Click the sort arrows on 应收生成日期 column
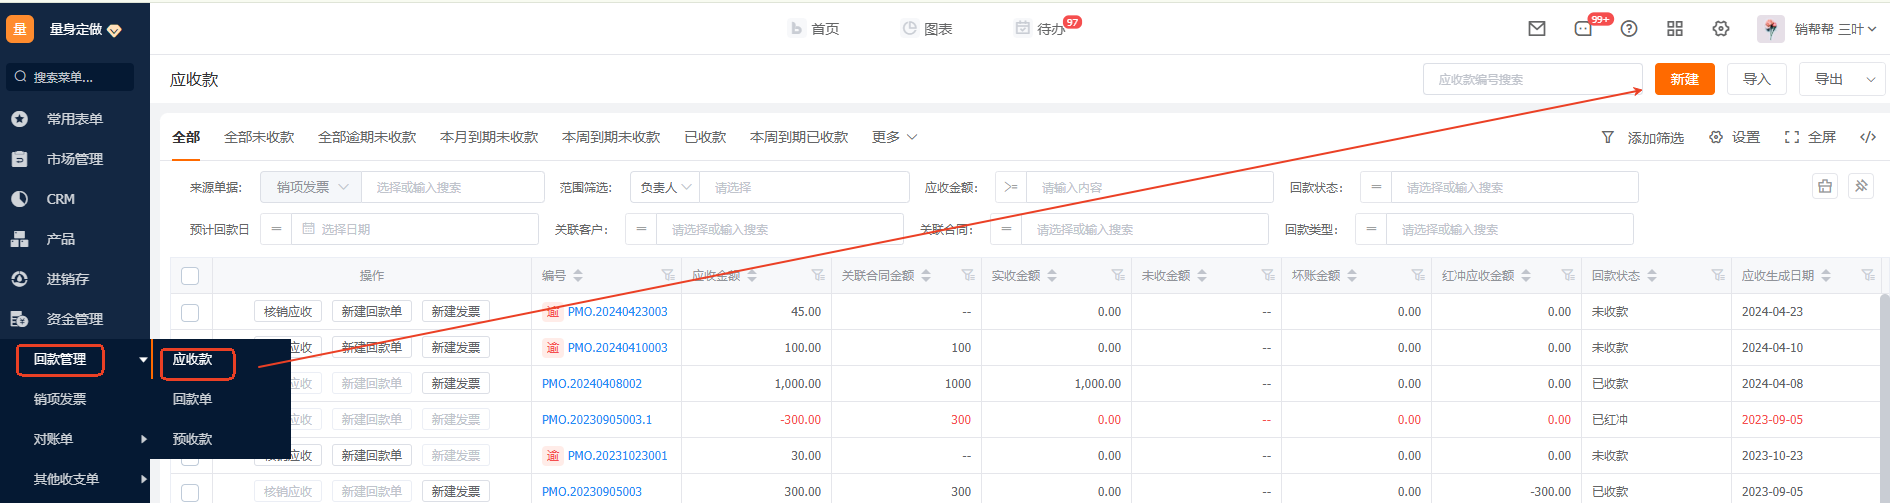Viewport: 1890px width, 503px height. coord(1826,275)
